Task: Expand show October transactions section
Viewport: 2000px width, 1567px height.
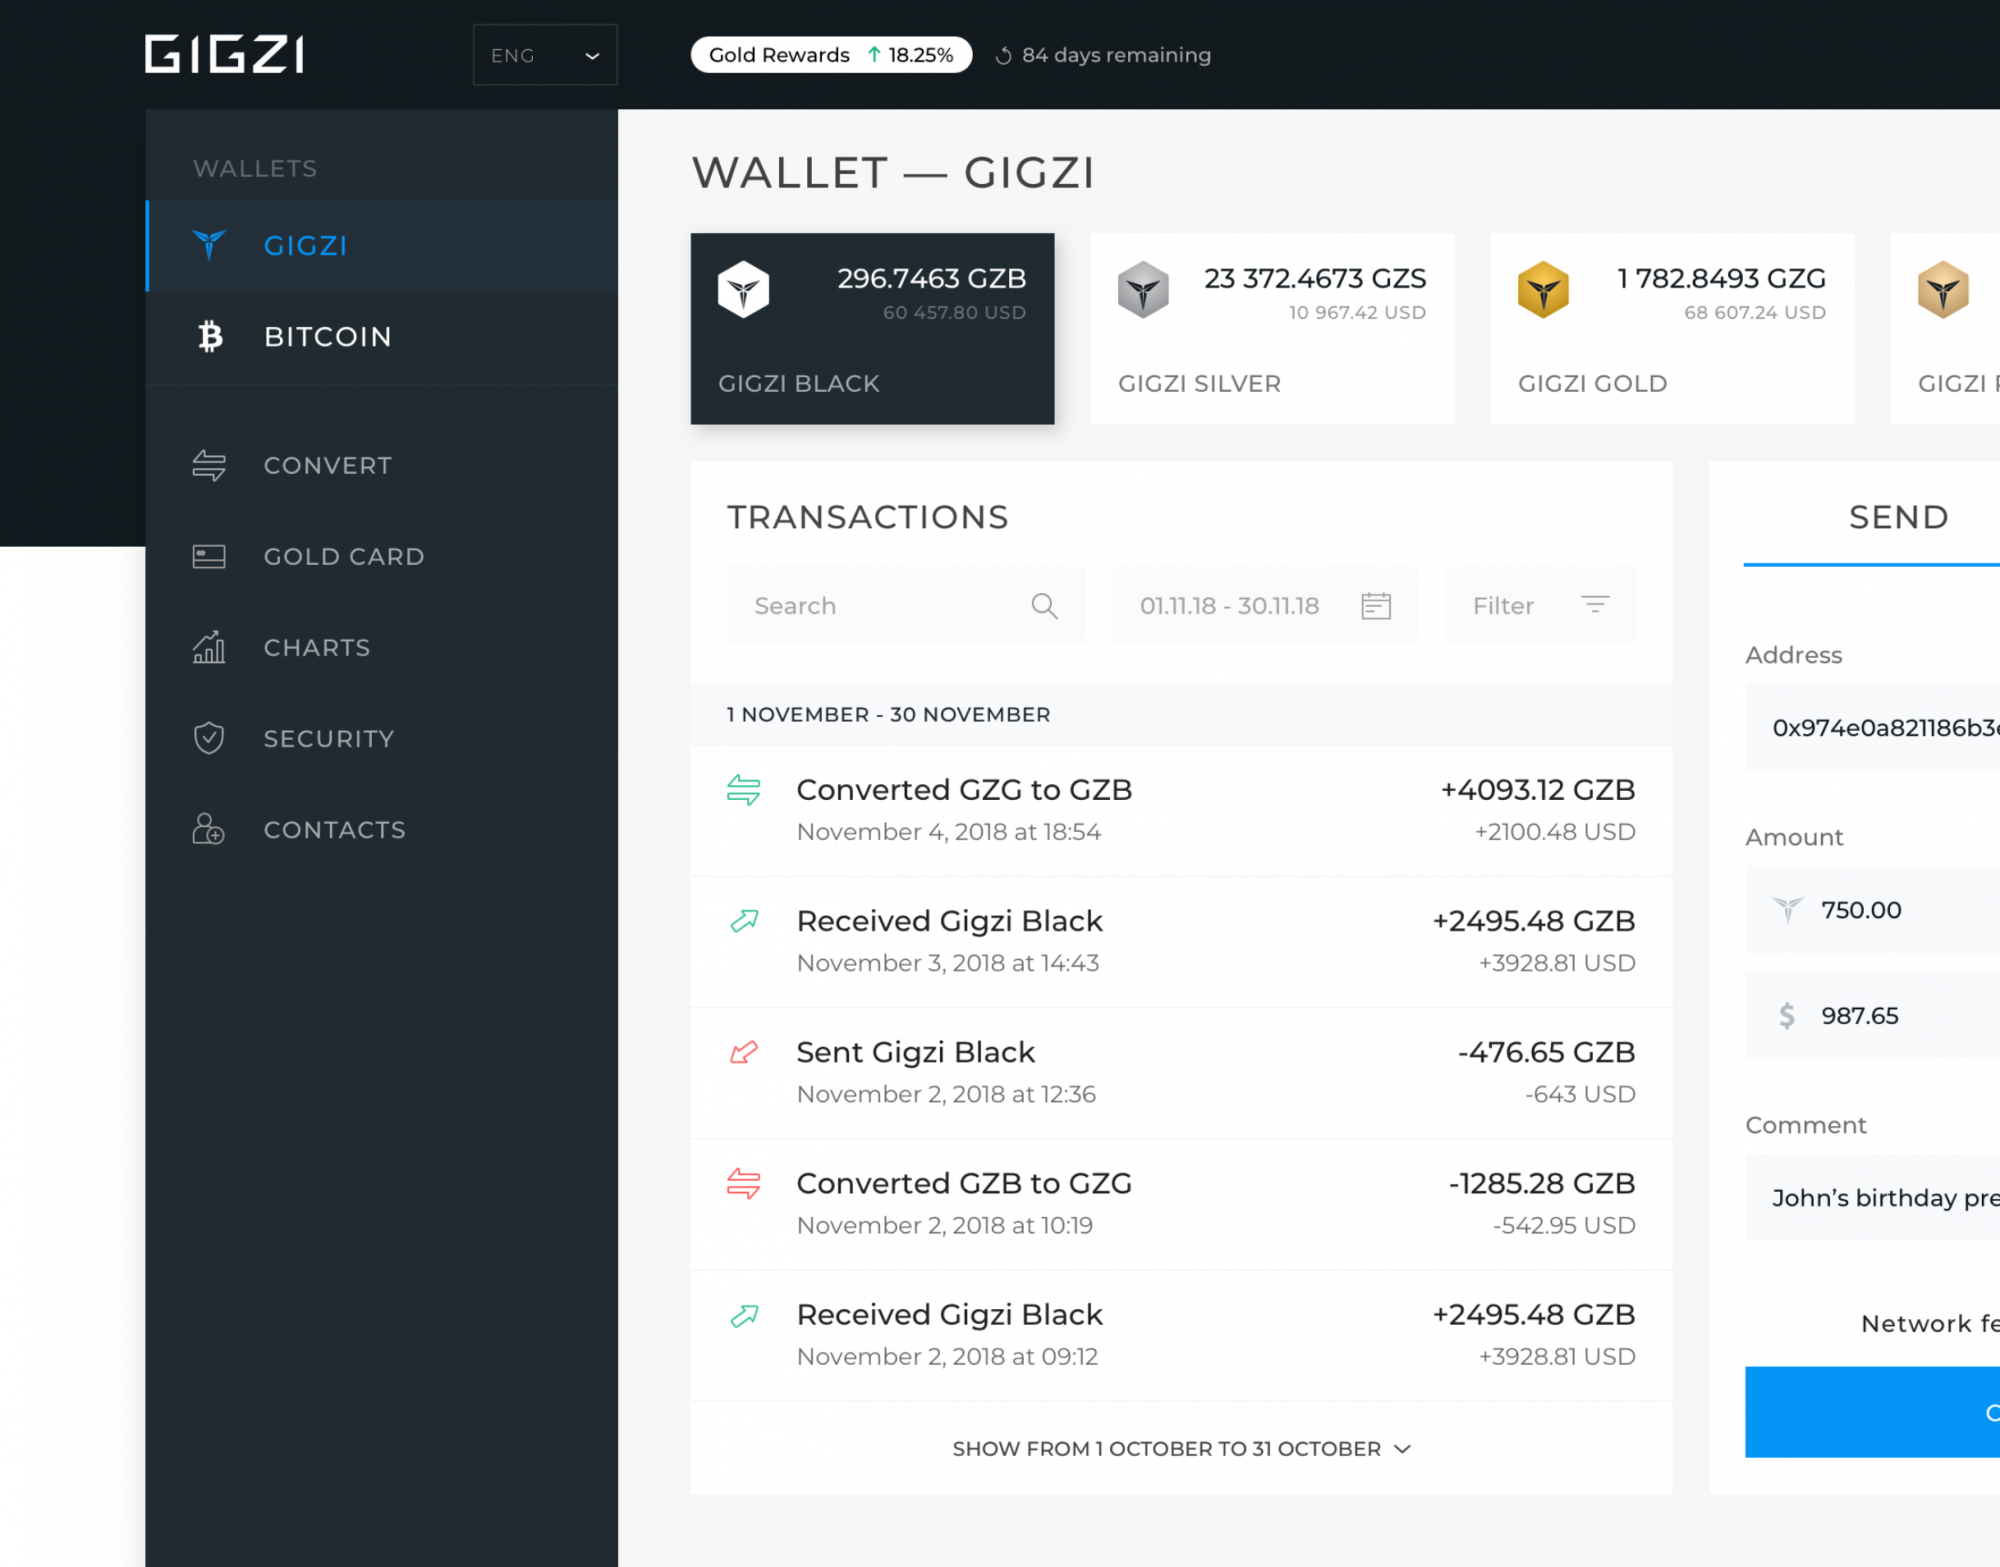Action: coord(1180,1447)
